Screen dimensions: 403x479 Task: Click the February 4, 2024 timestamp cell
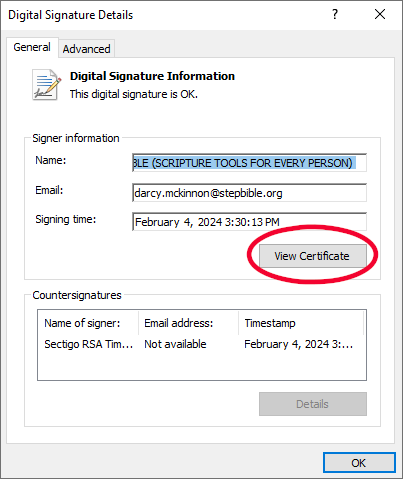pos(298,344)
